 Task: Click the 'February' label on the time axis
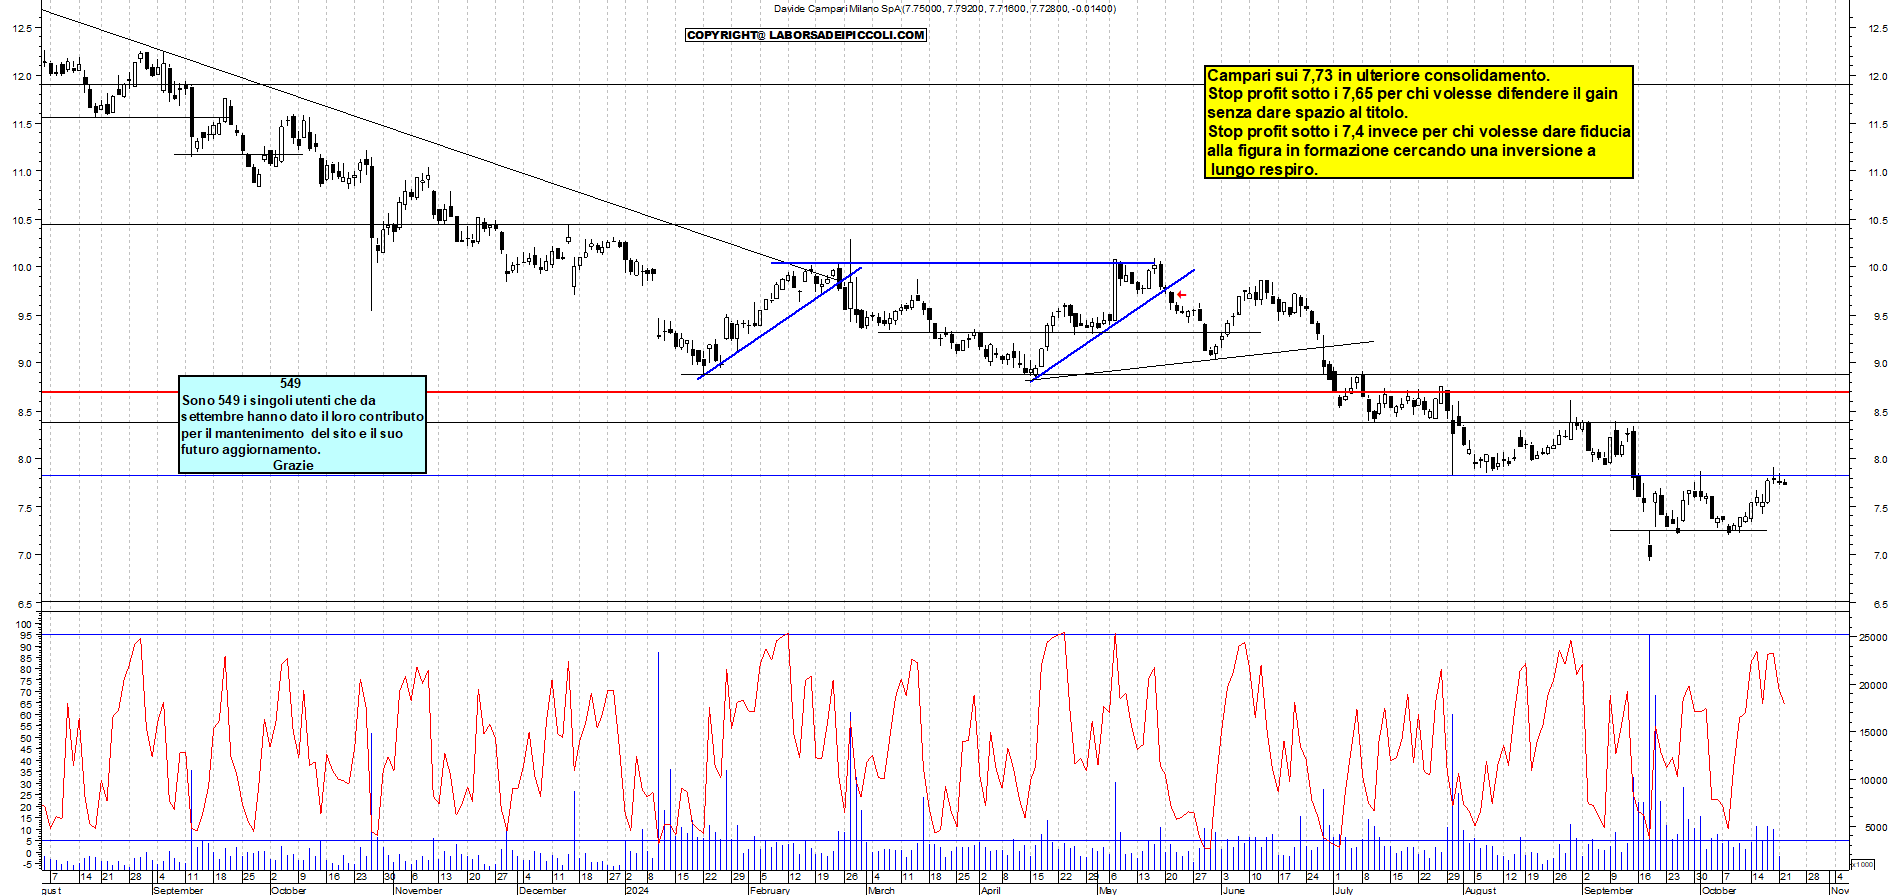tap(770, 890)
